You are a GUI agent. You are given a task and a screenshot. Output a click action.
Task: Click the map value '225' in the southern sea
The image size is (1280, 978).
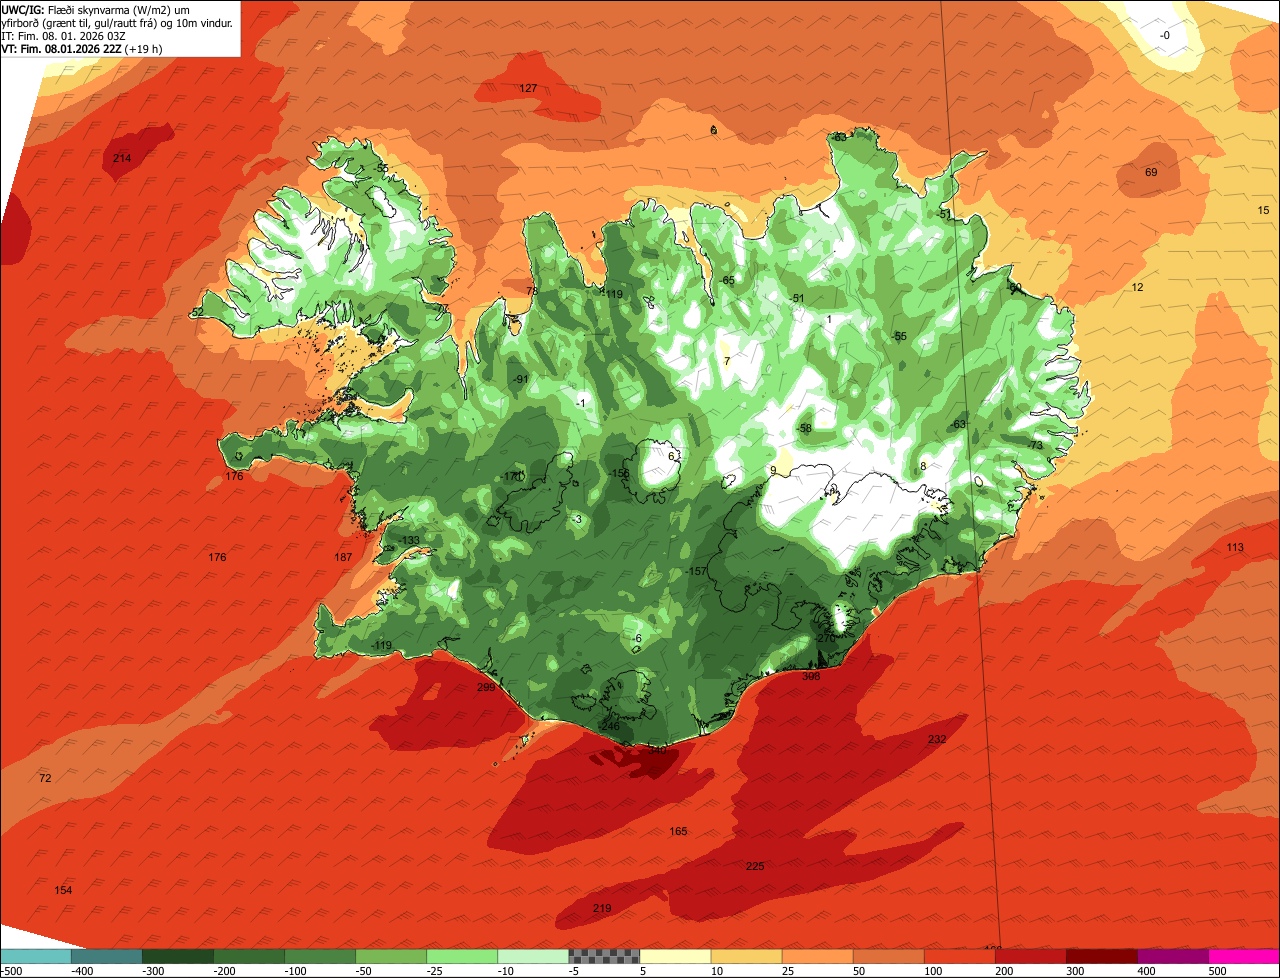[x=755, y=866]
